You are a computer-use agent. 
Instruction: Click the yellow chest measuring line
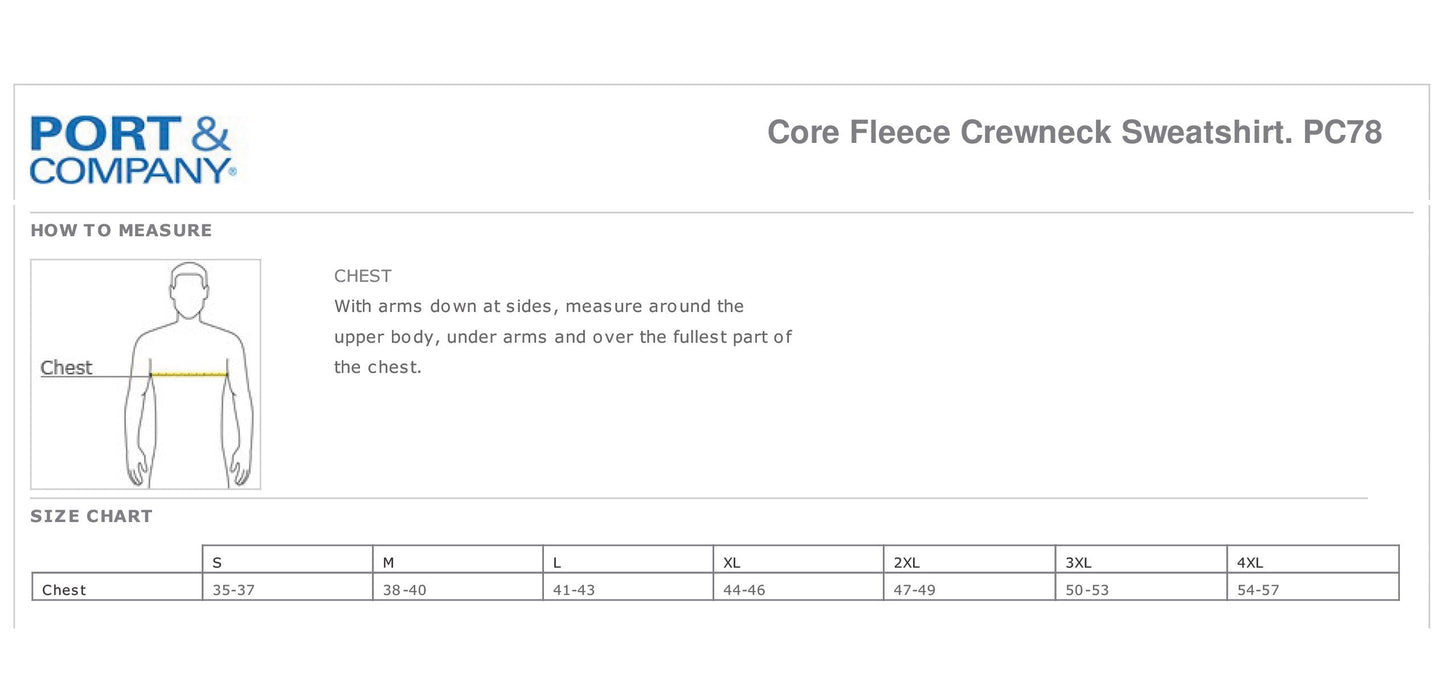coord(189,374)
